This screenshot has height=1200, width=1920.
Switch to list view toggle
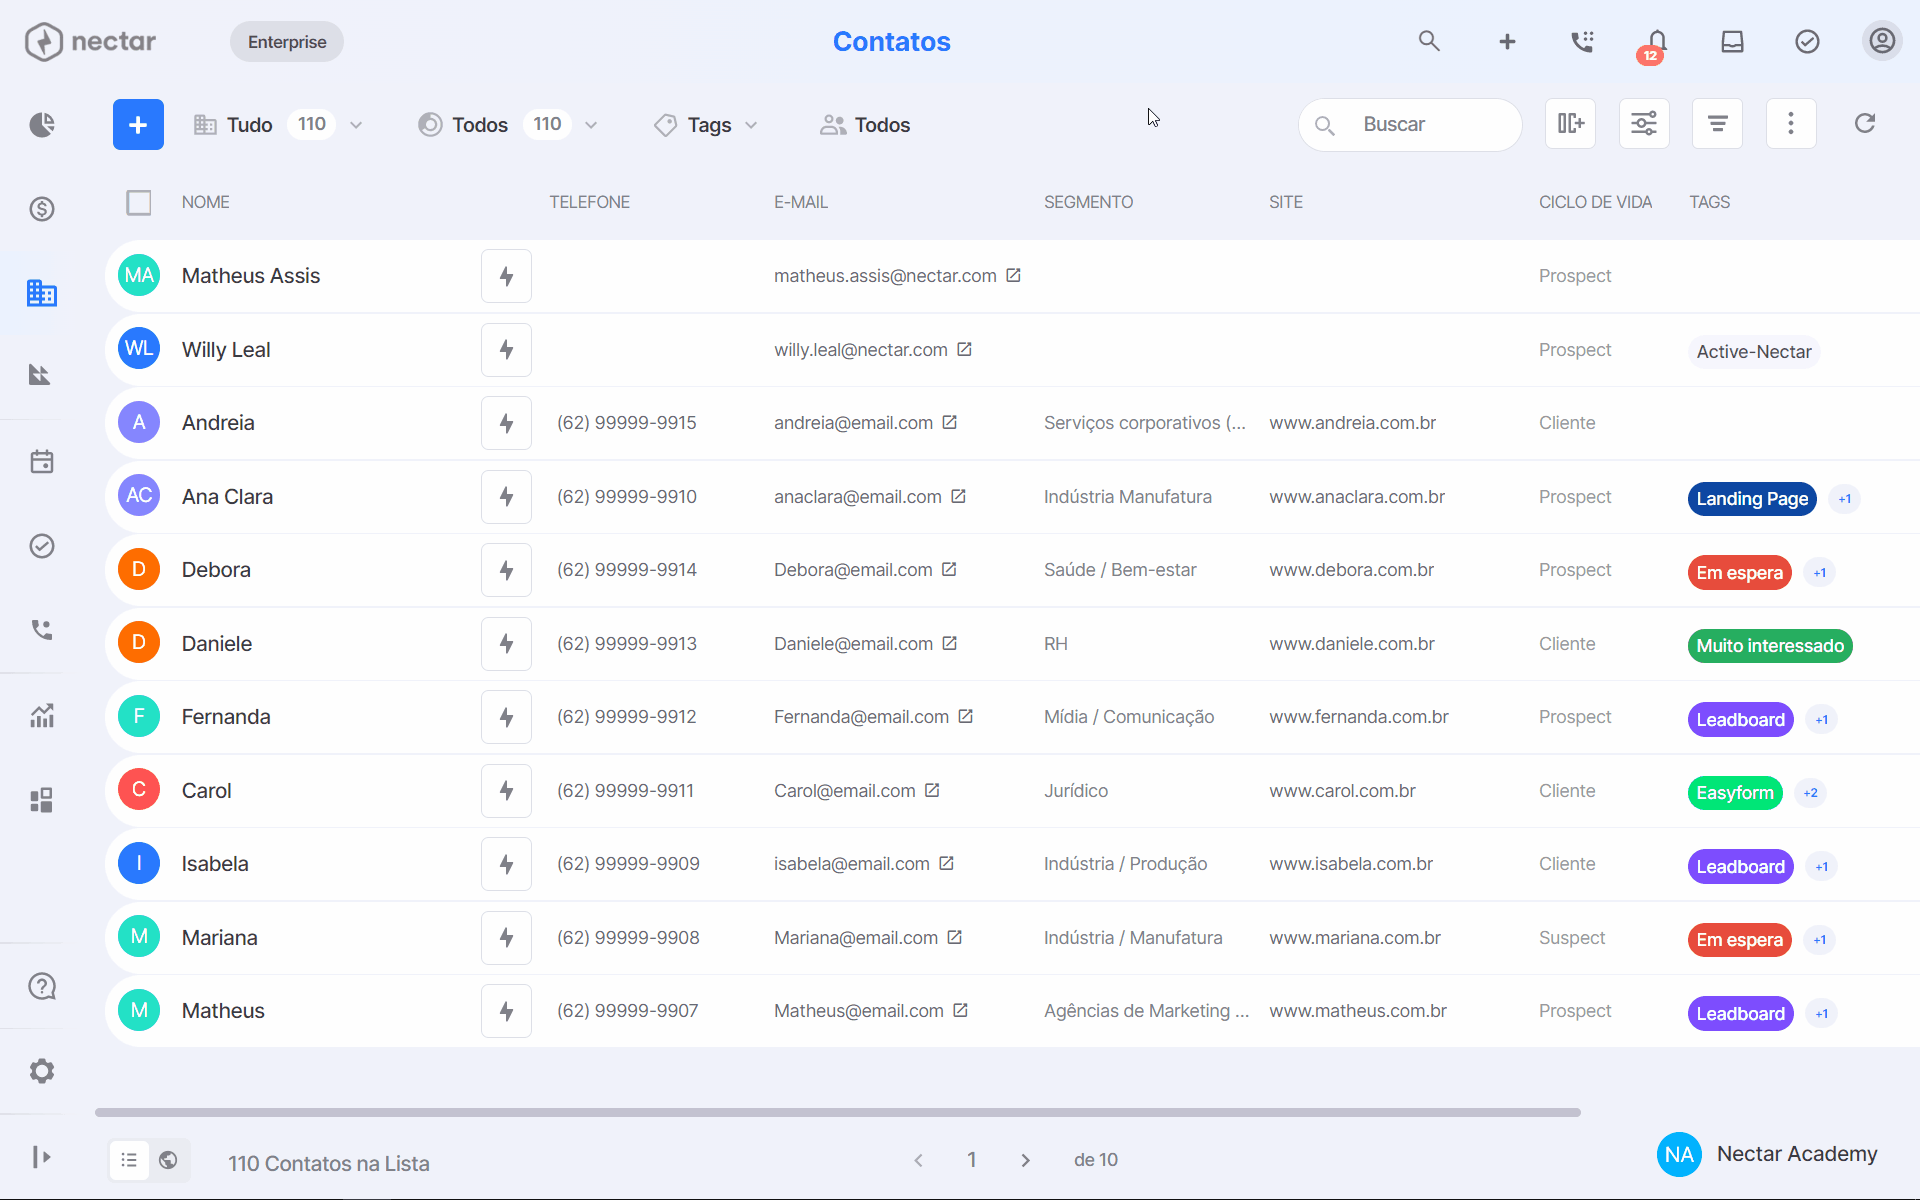[129, 1160]
